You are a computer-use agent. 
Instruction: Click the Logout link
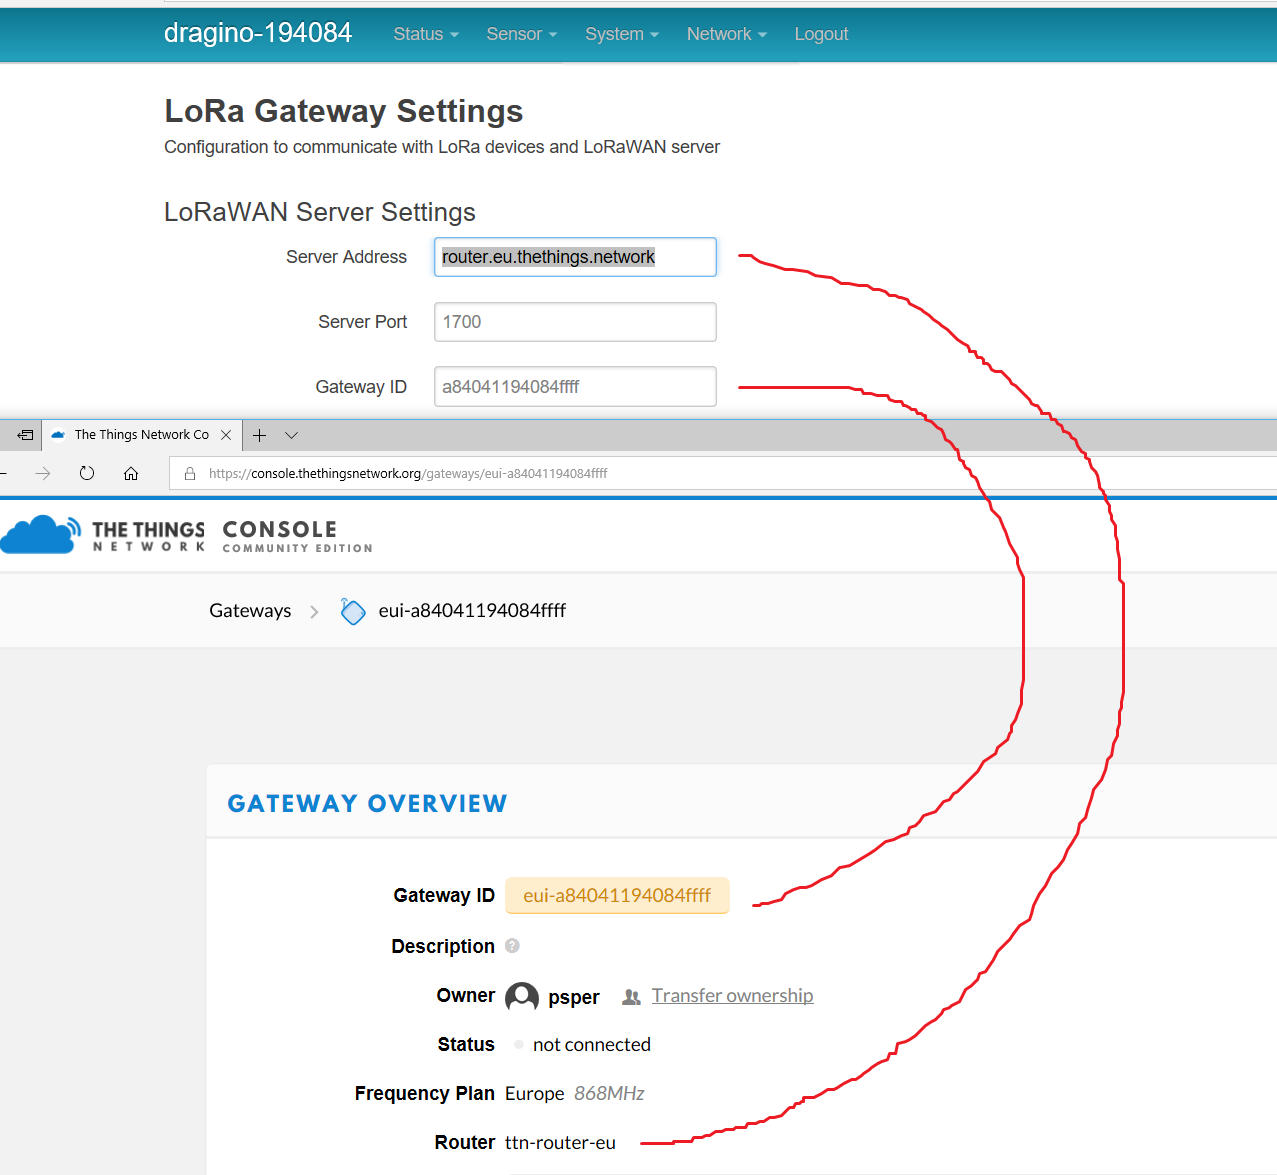(821, 34)
